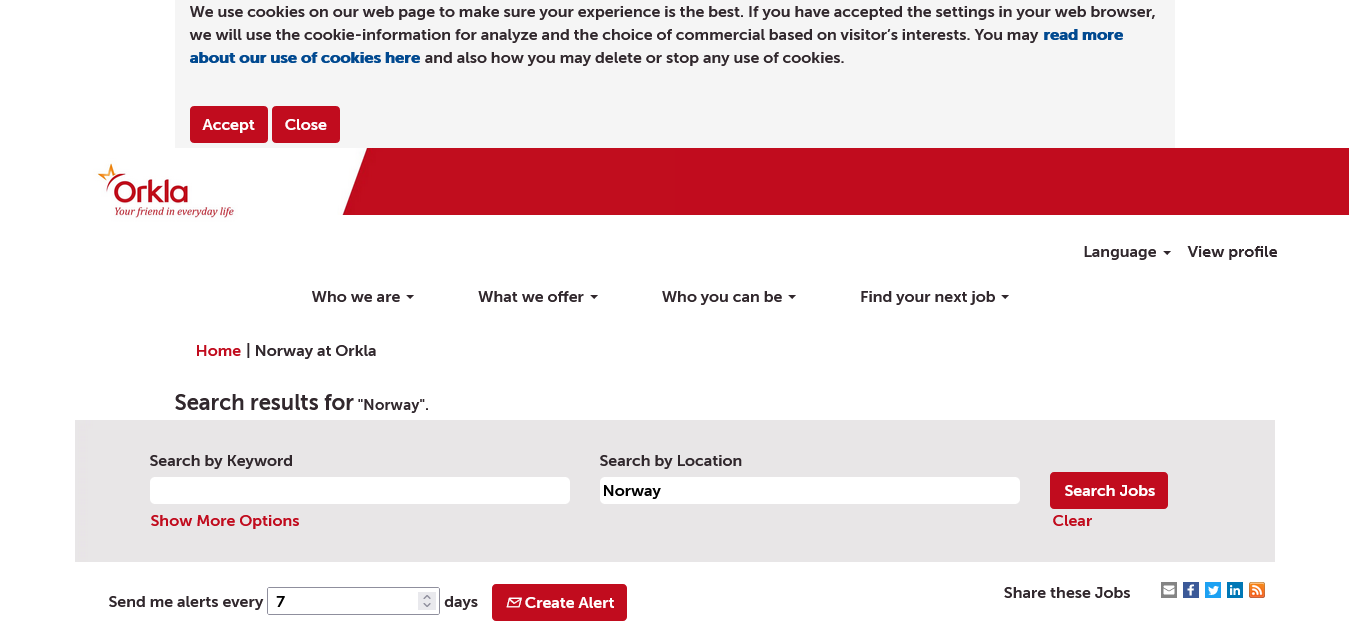Close the cookie banner

305,125
